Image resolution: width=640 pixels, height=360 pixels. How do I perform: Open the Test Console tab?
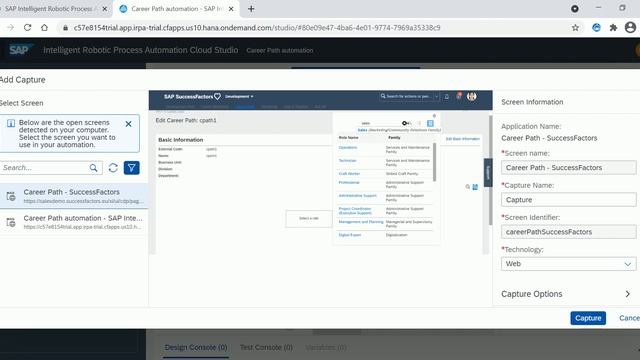(x=266, y=347)
